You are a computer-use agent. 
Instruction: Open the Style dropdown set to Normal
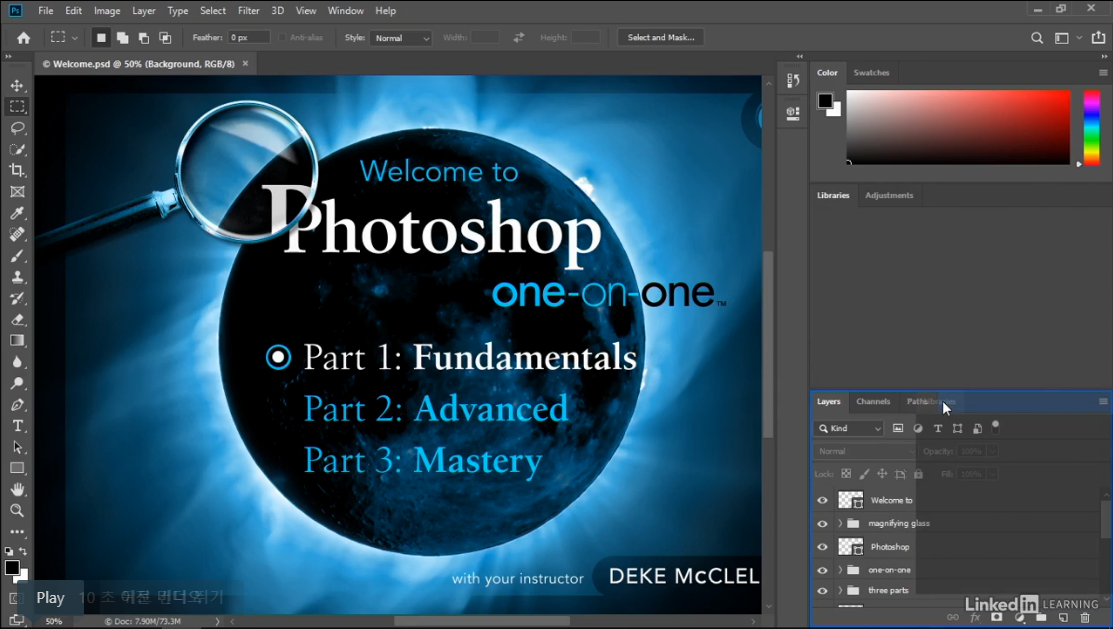pyautogui.click(x=400, y=38)
